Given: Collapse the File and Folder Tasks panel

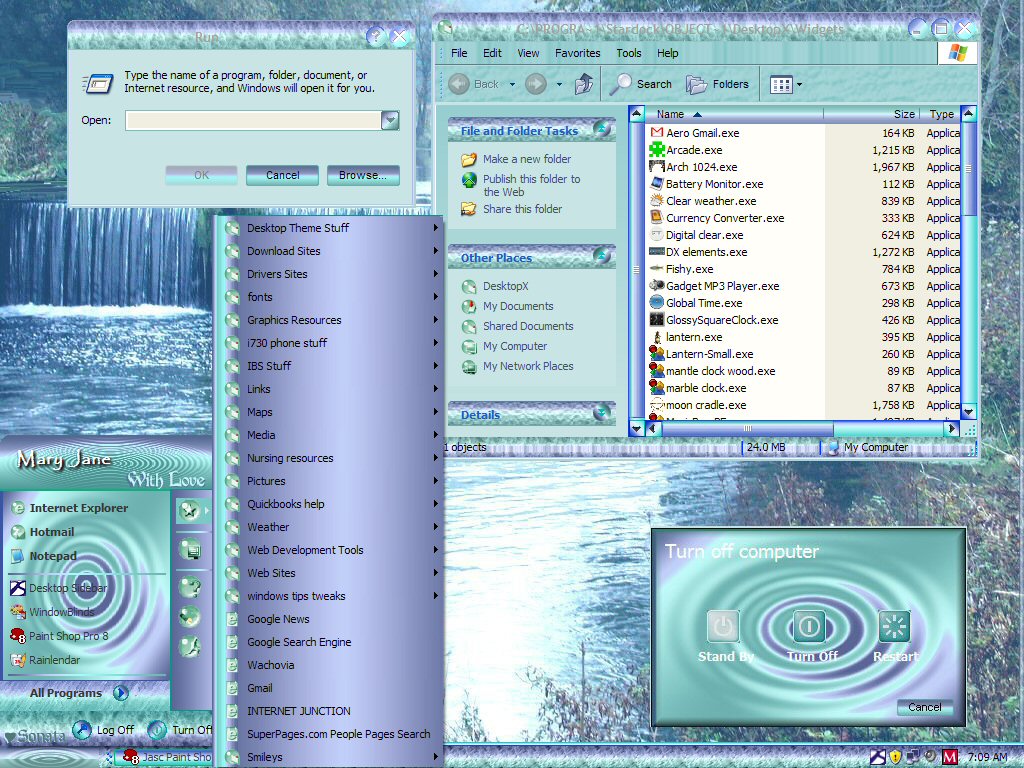Looking at the screenshot, I should coord(601,129).
